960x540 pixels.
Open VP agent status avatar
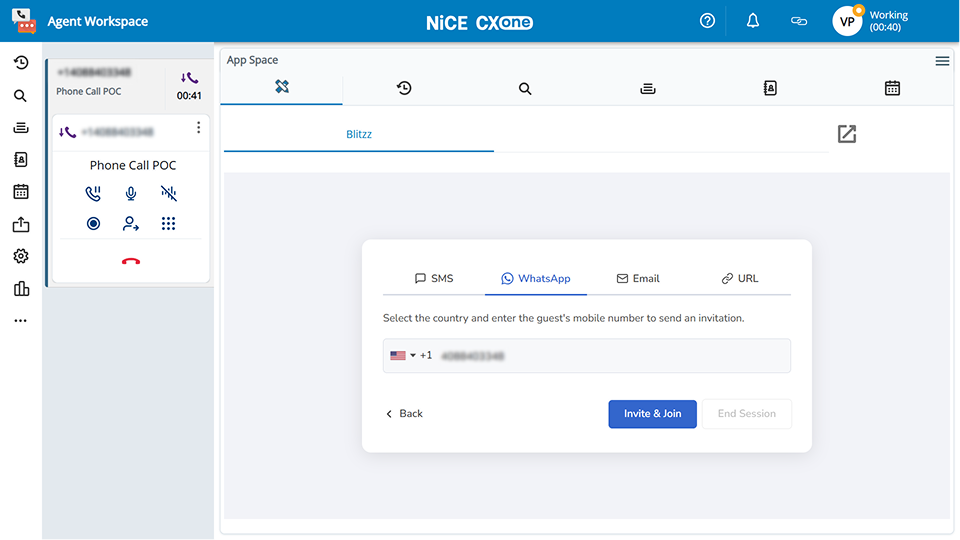[847, 21]
